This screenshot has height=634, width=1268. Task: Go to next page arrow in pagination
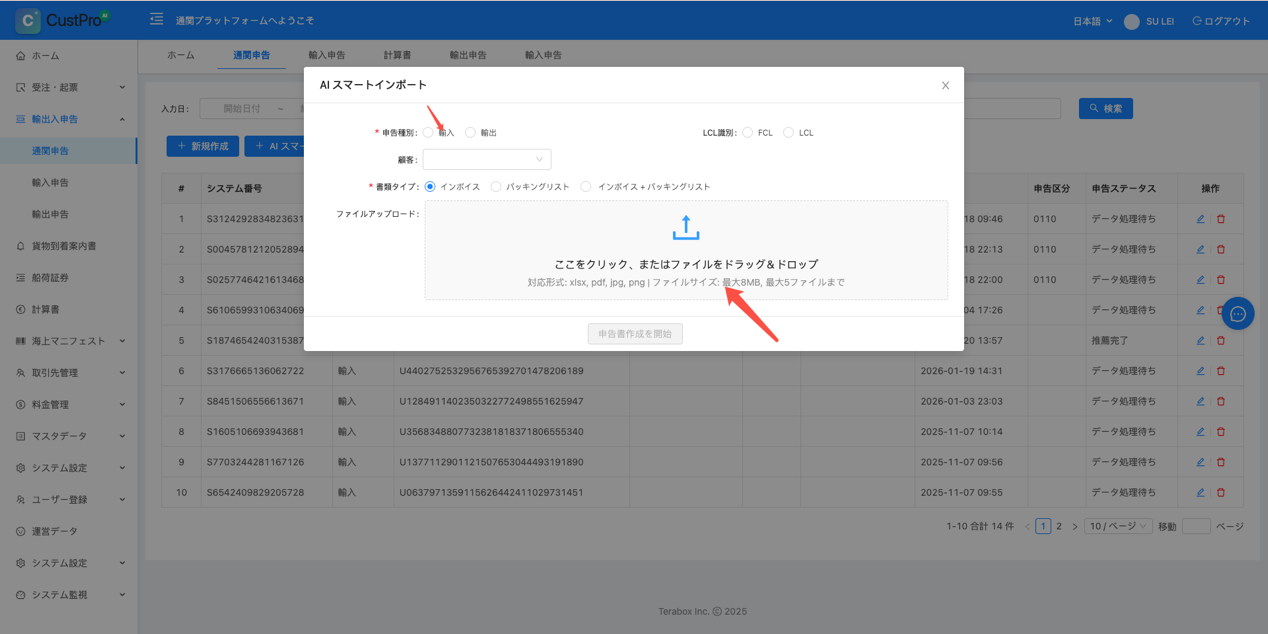(1075, 526)
